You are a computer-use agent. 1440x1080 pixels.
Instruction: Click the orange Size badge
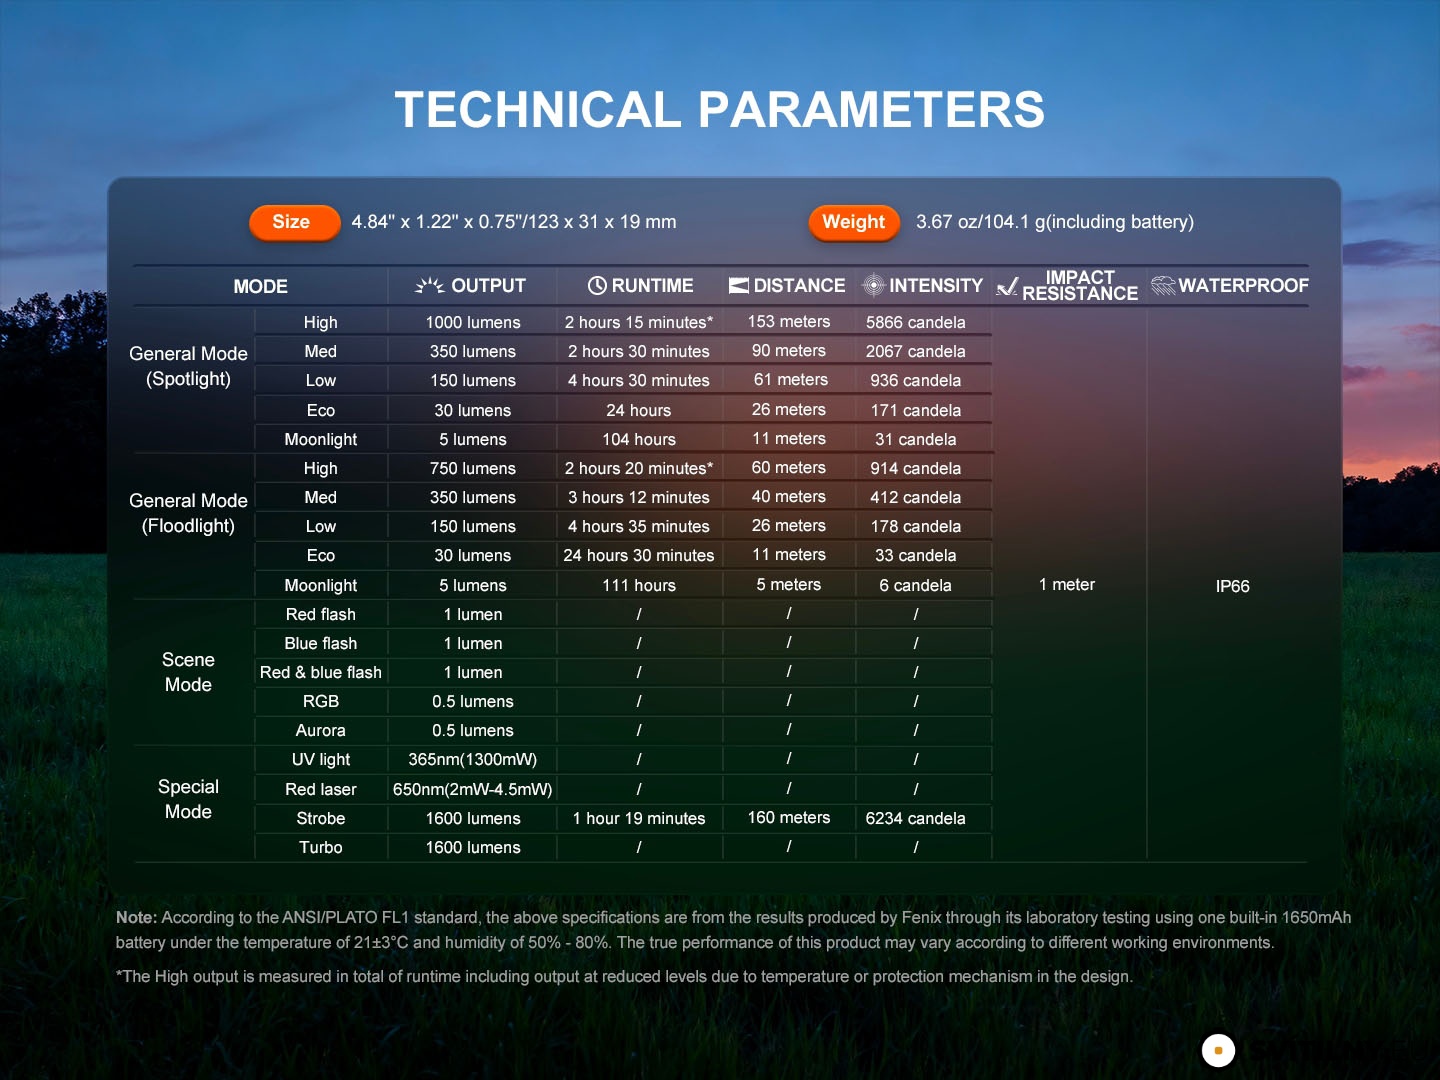292,222
